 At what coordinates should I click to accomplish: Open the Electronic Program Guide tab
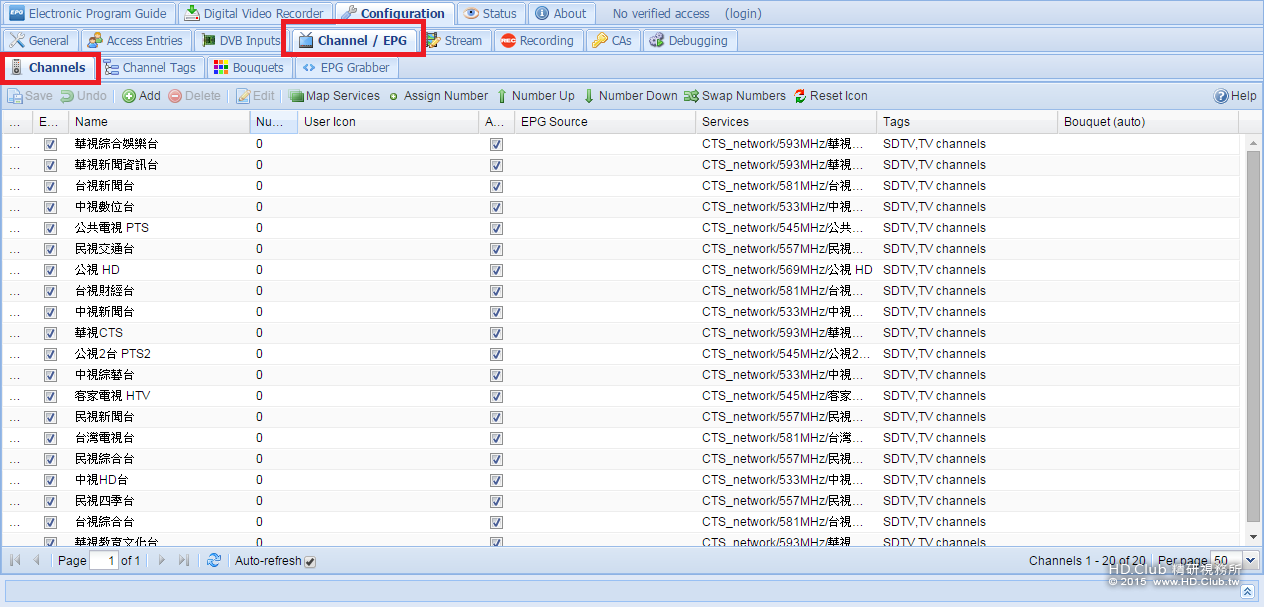pos(88,14)
